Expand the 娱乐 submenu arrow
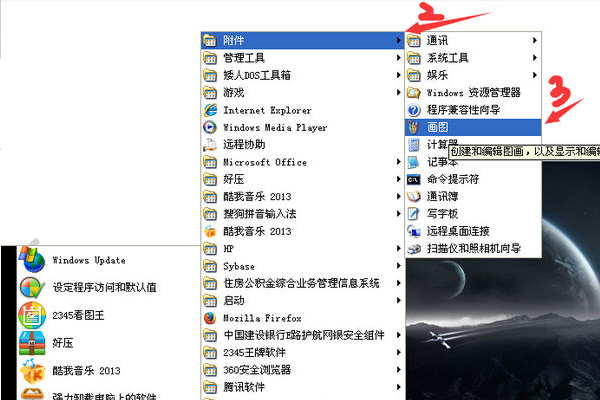600x400 pixels. tap(535, 75)
